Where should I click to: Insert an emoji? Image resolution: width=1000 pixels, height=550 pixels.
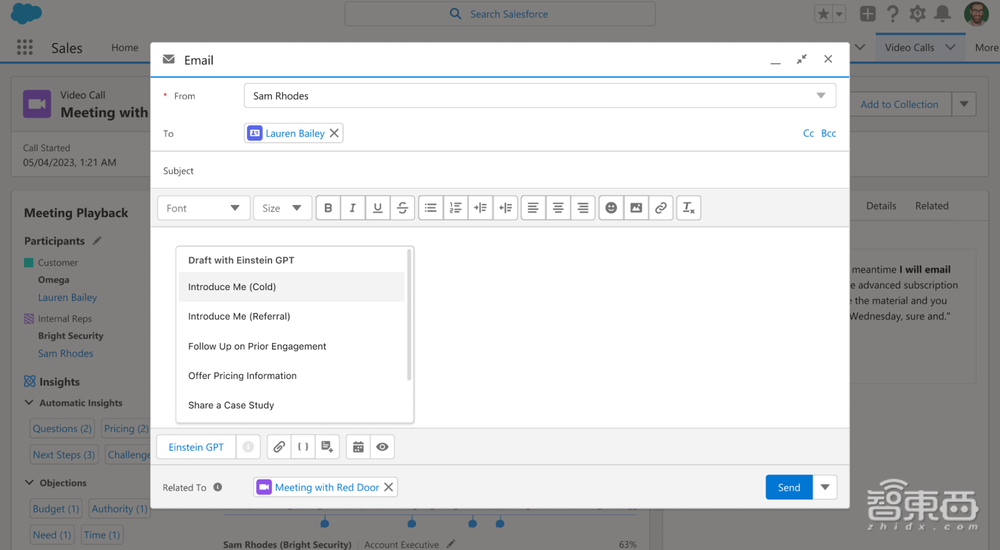(611, 208)
